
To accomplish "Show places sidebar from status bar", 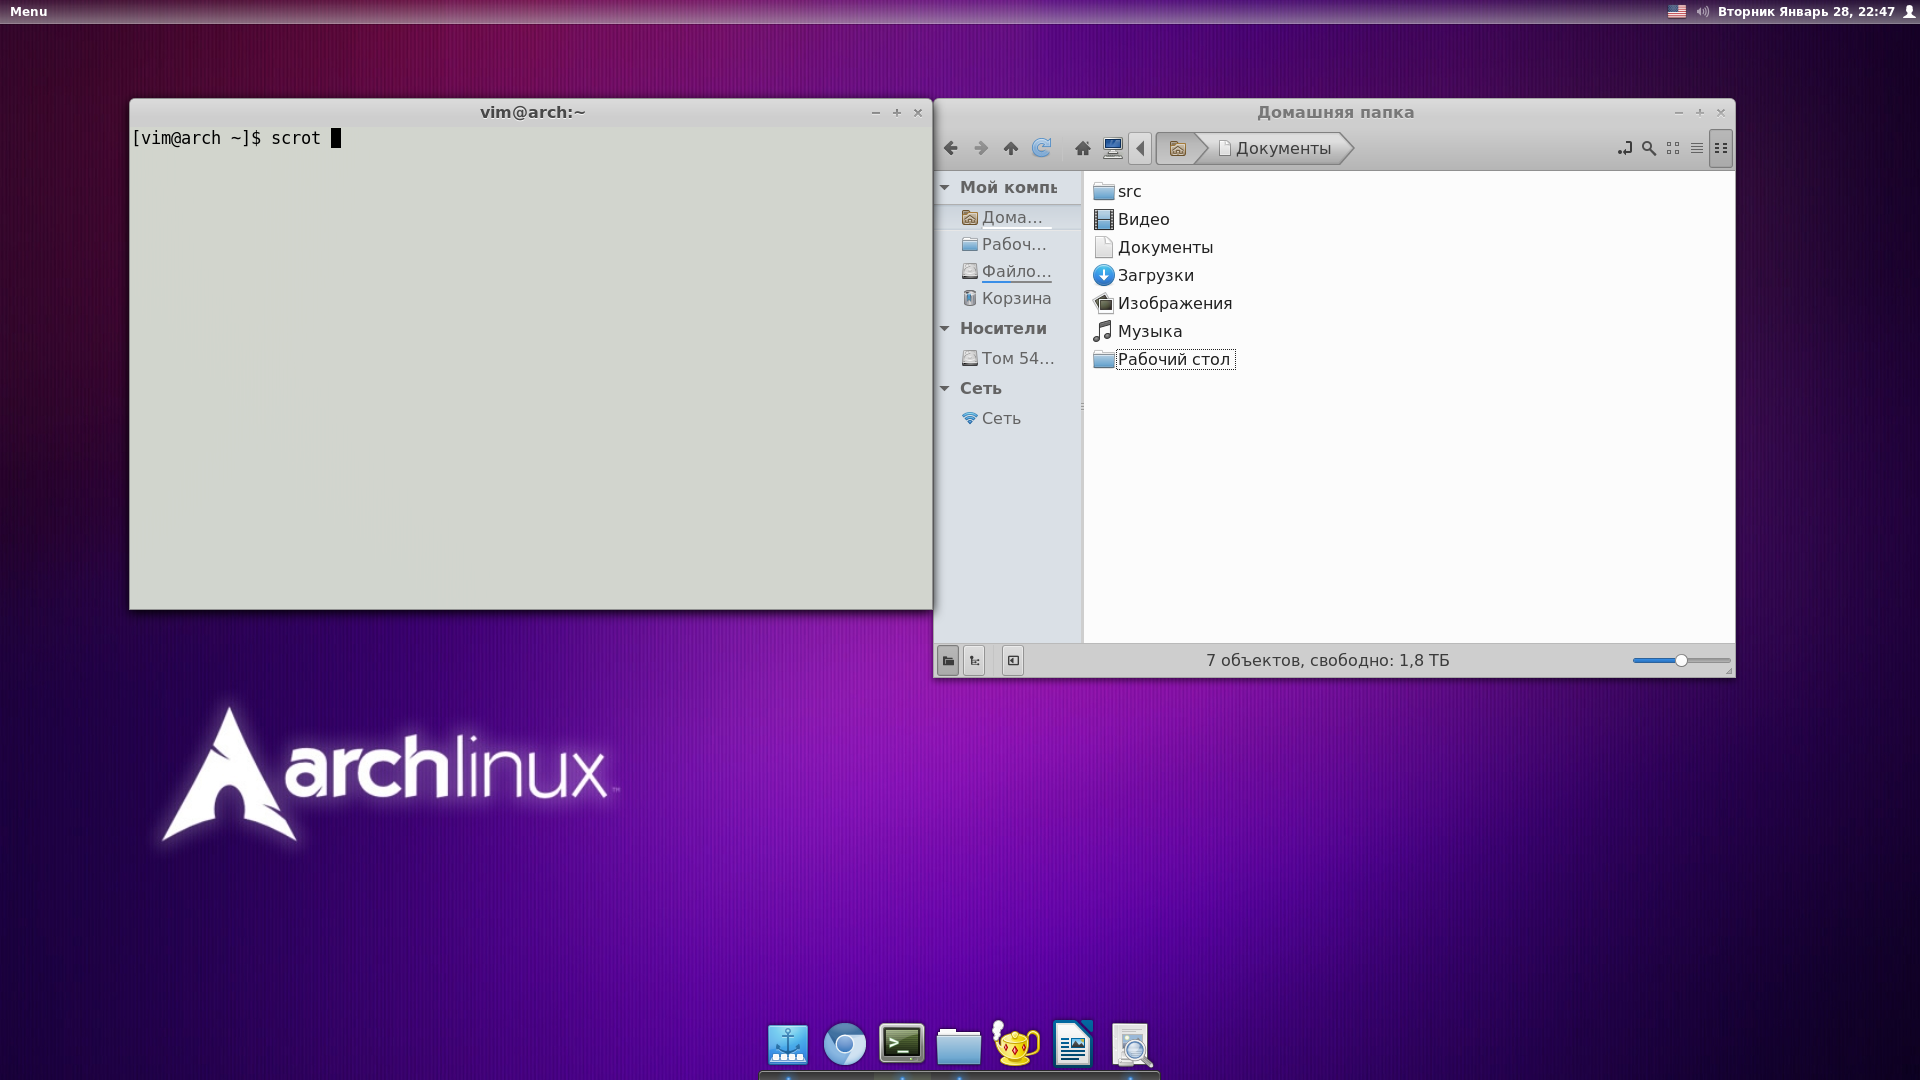I will click(x=948, y=660).
